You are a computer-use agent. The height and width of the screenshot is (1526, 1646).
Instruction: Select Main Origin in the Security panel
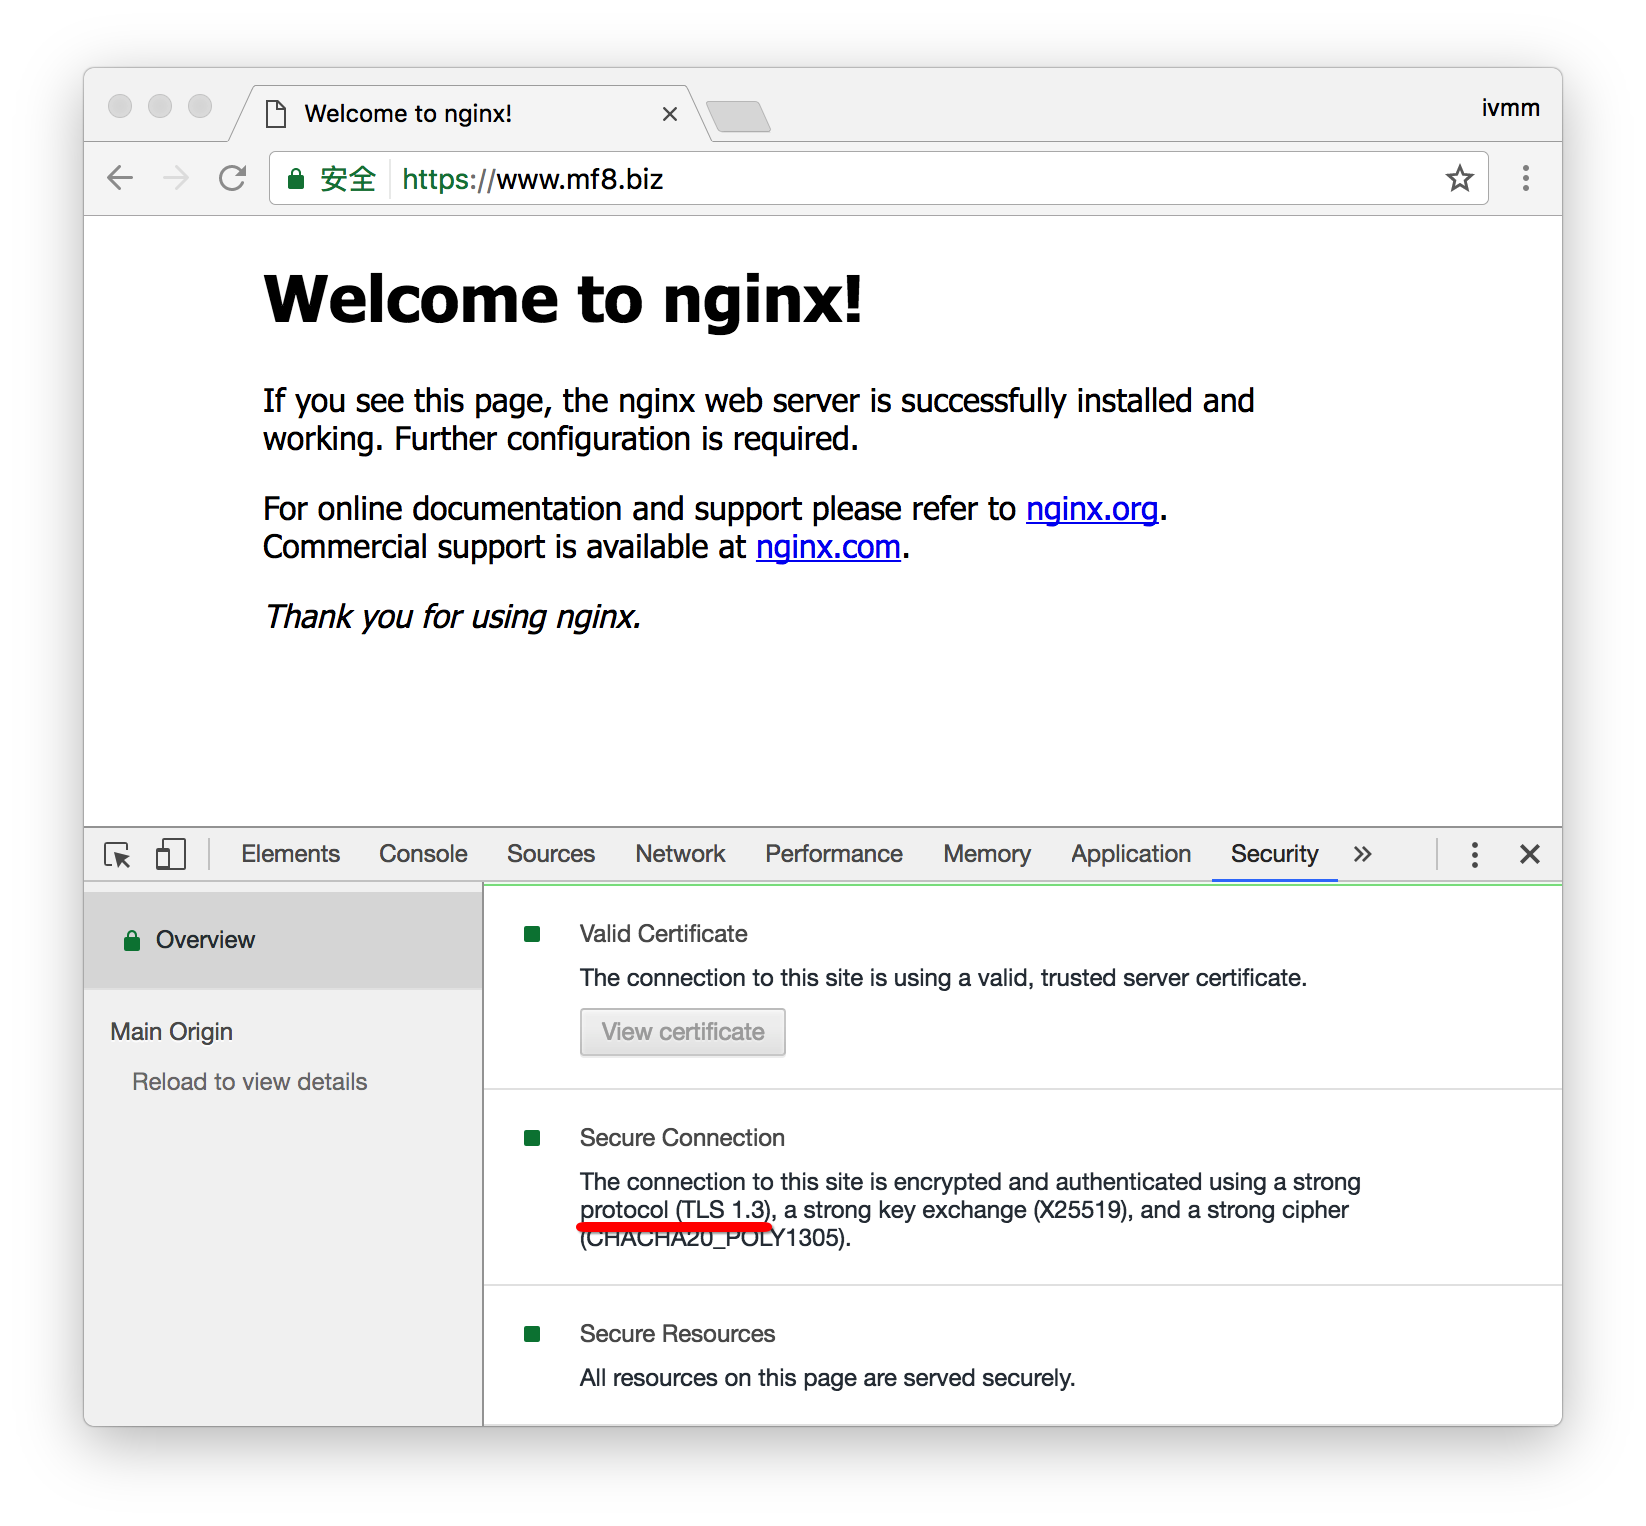(171, 1031)
